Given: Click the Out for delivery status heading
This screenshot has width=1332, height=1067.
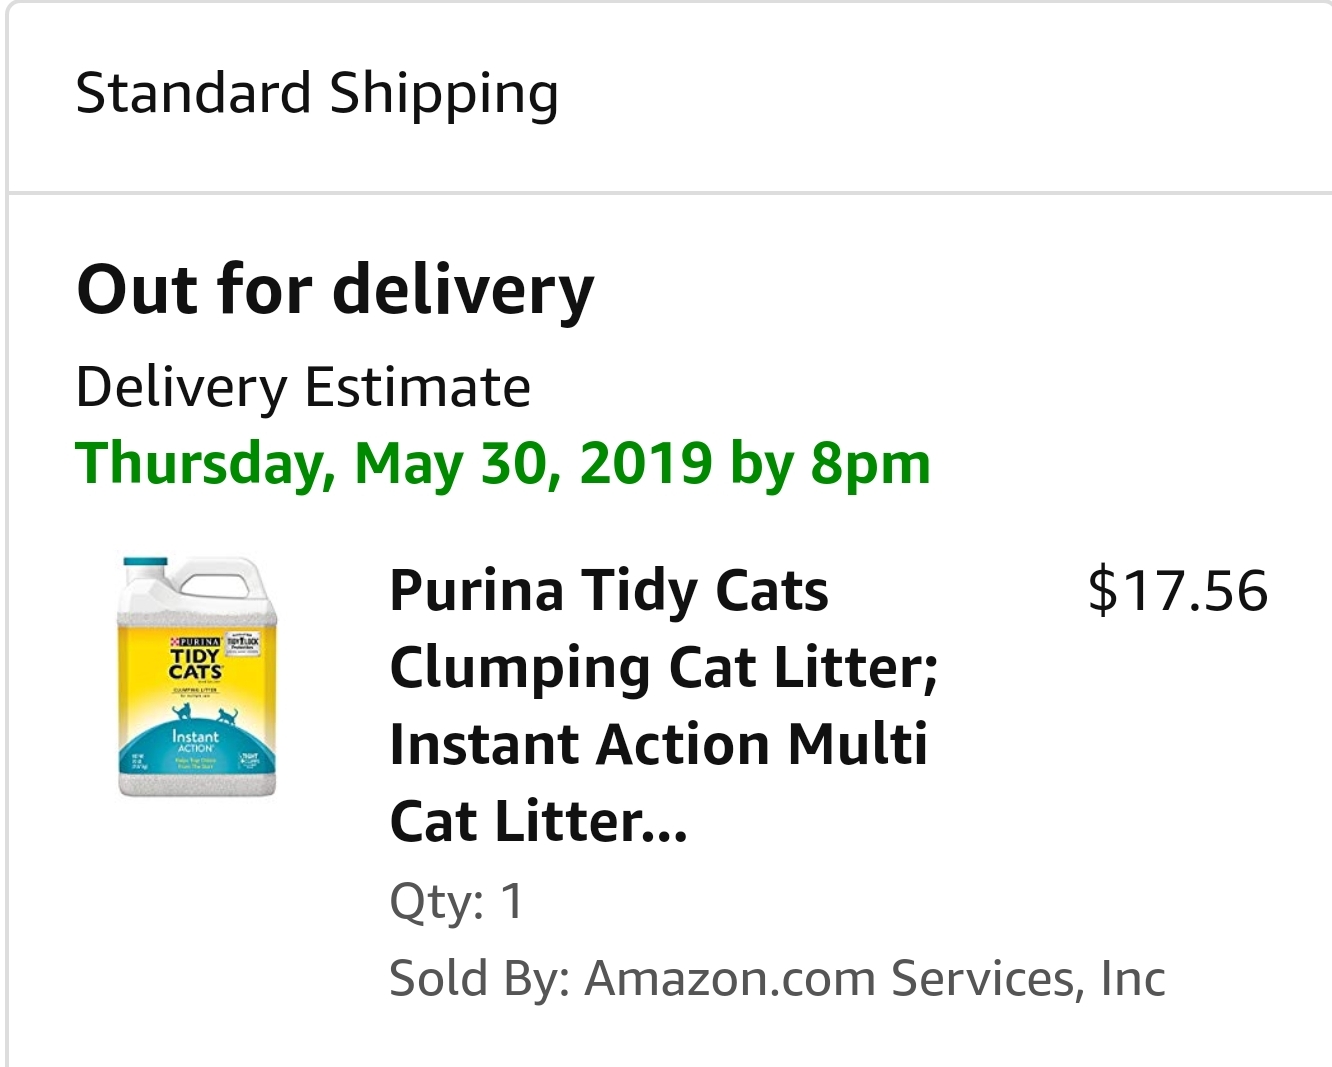Looking at the screenshot, I should [335, 290].
